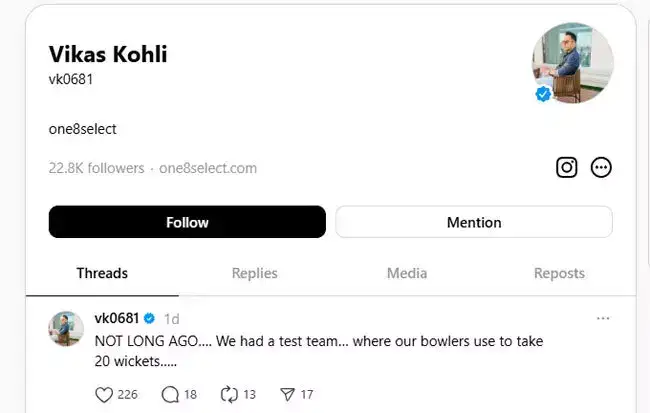
Task: Repost the thread using the repost icon
Action: [x=229, y=394]
